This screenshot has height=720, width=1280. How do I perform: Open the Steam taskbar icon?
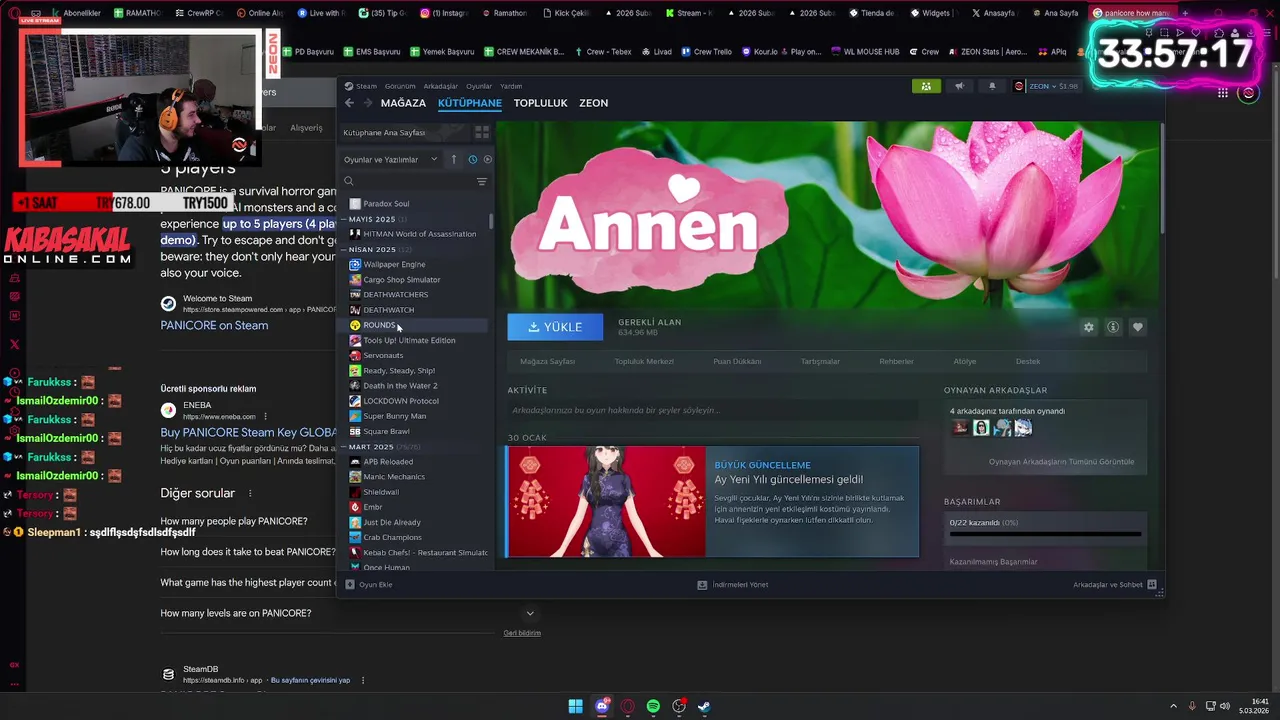[x=704, y=706]
